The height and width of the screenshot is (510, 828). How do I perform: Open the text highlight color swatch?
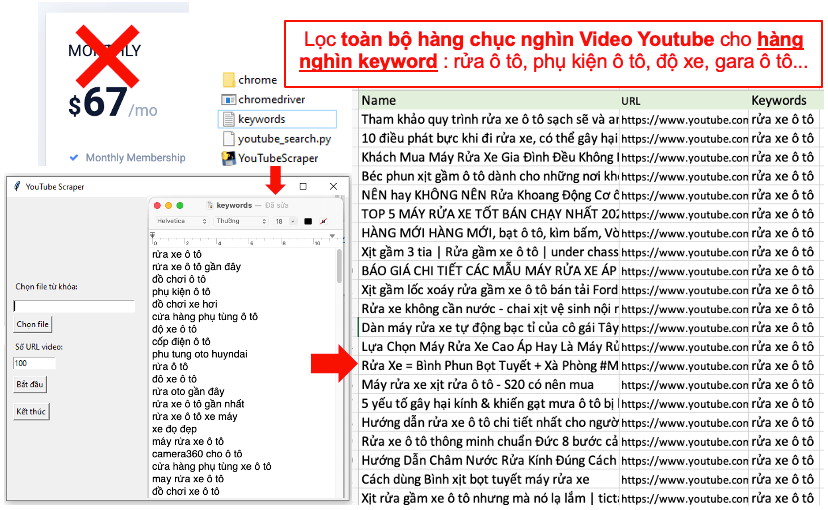pos(324,221)
